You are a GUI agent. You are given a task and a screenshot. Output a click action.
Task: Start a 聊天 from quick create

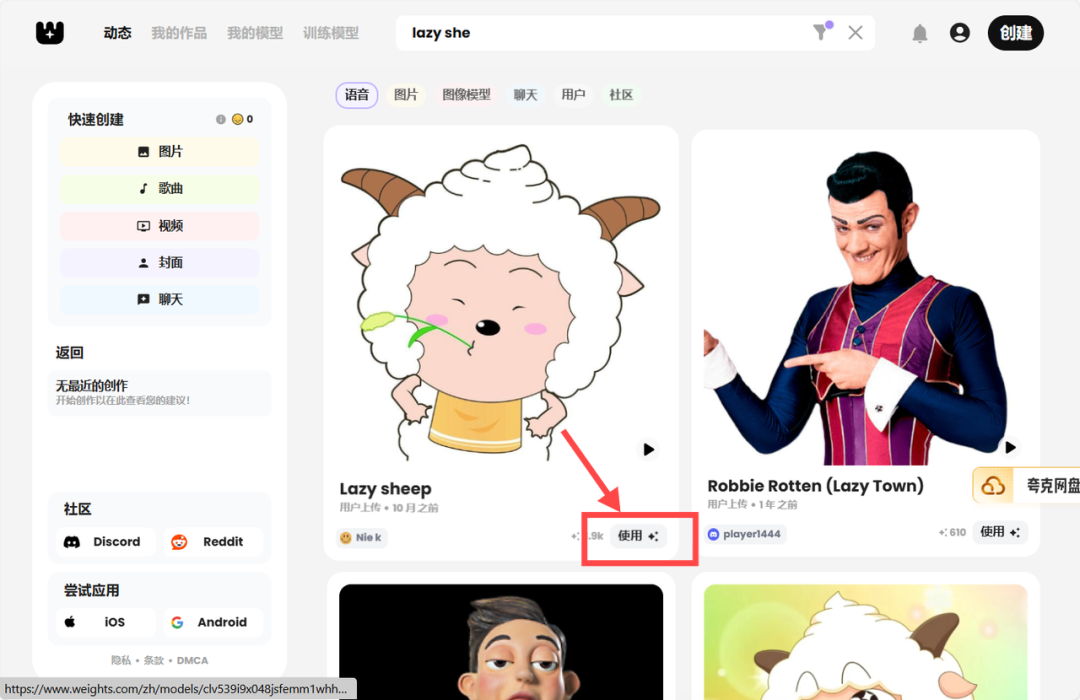[x=160, y=299]
